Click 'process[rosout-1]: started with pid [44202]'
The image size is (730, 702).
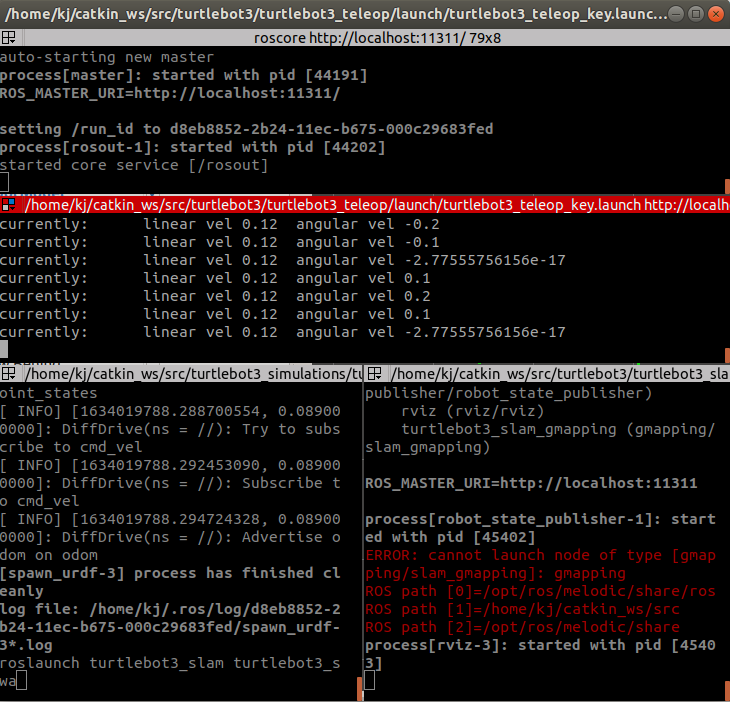tap(192, 147)
